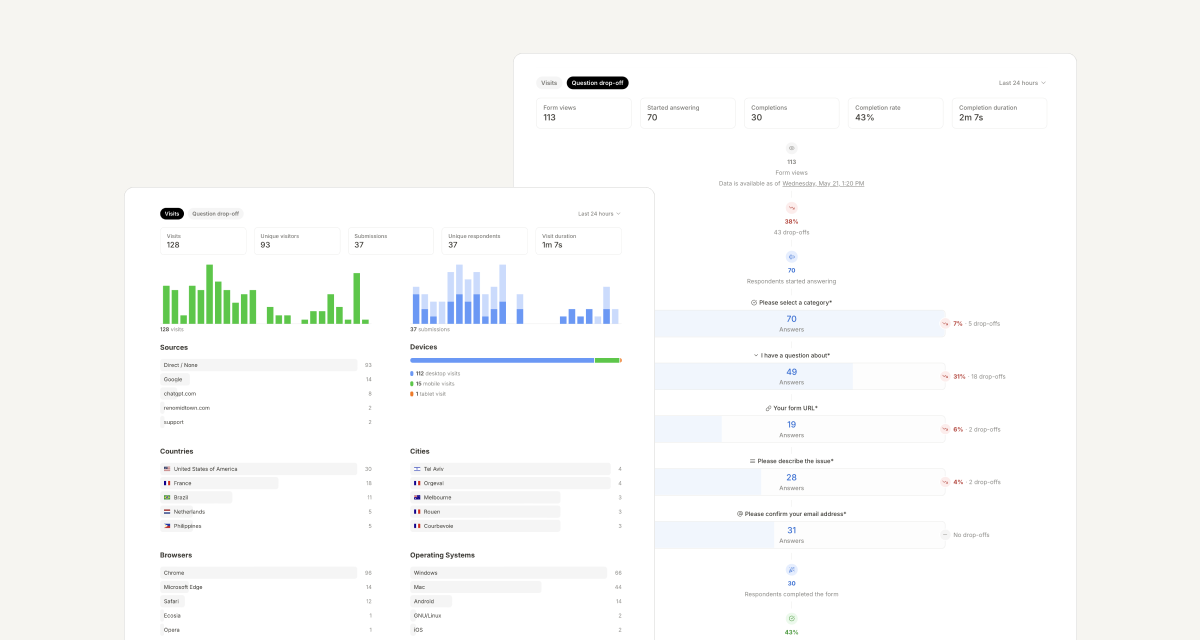This screenshot has width=1200, height=640.
Task: Select Question drop-off tab in the back window
Action: click(597, 83)
